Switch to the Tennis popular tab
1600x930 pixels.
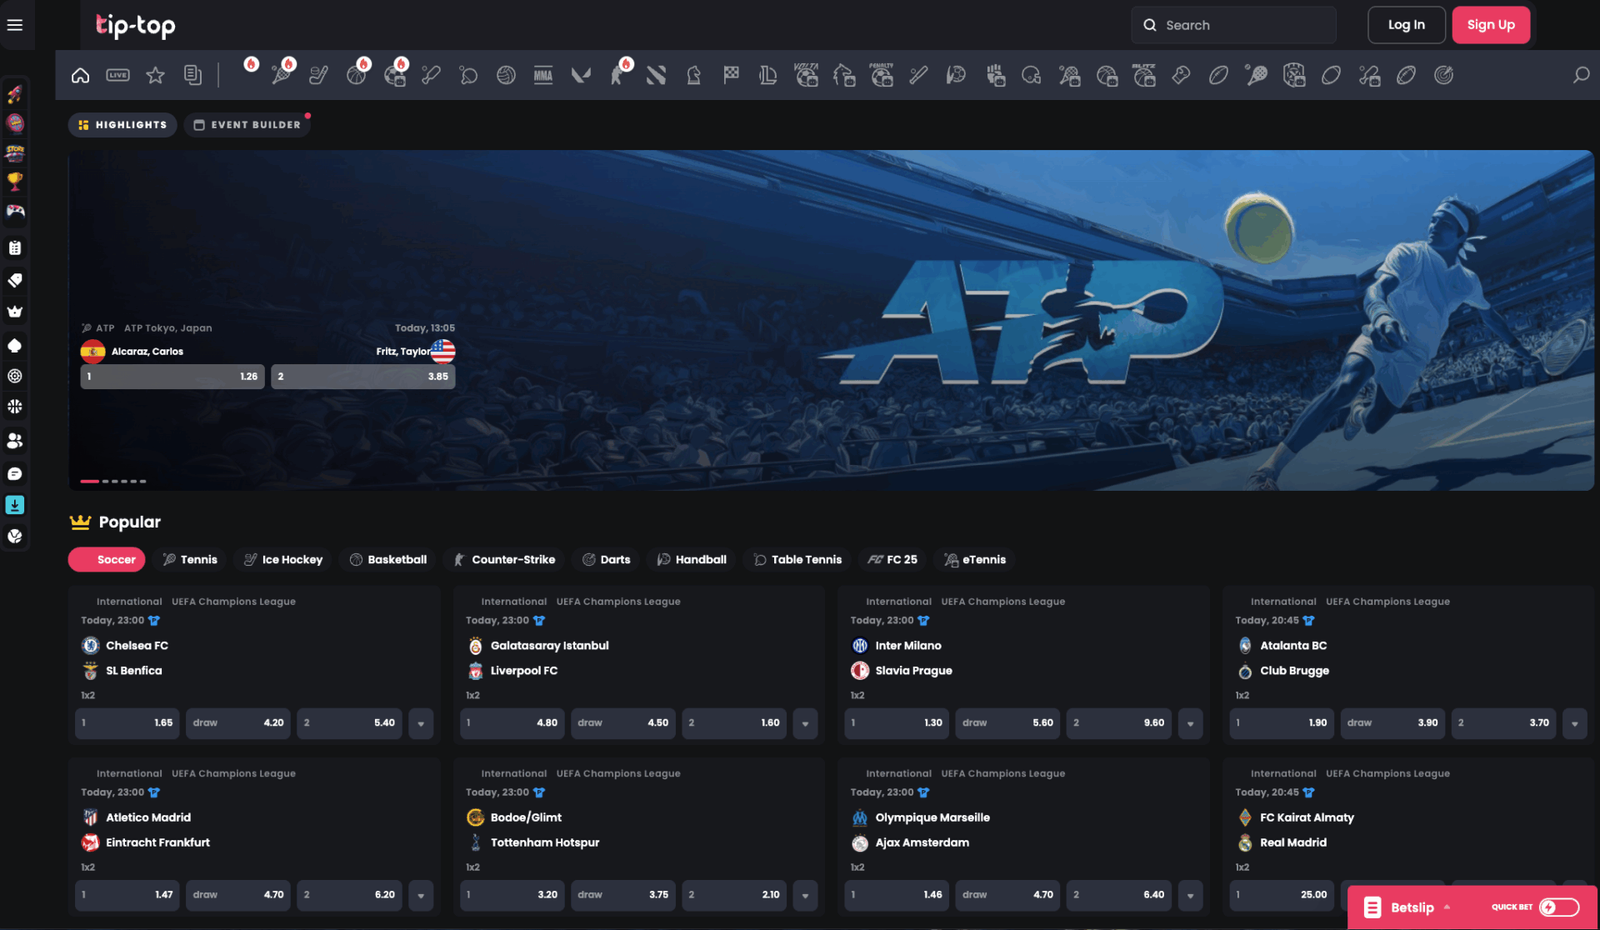point(190,560)
